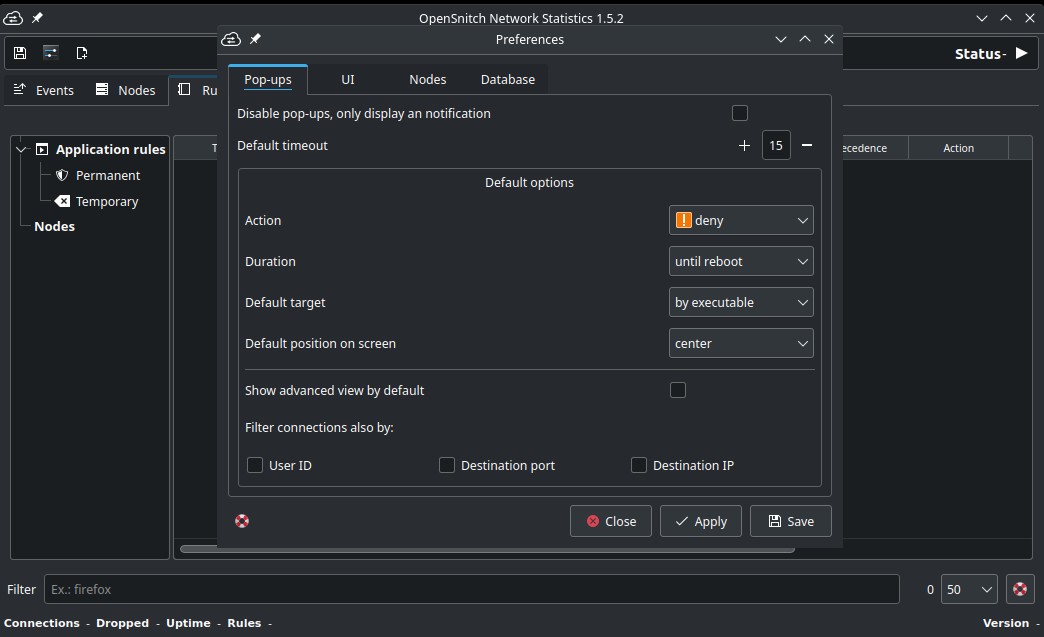Increase Default timeout with the plus button
This screenshot has height=637, width=1044.
[744, 145]
